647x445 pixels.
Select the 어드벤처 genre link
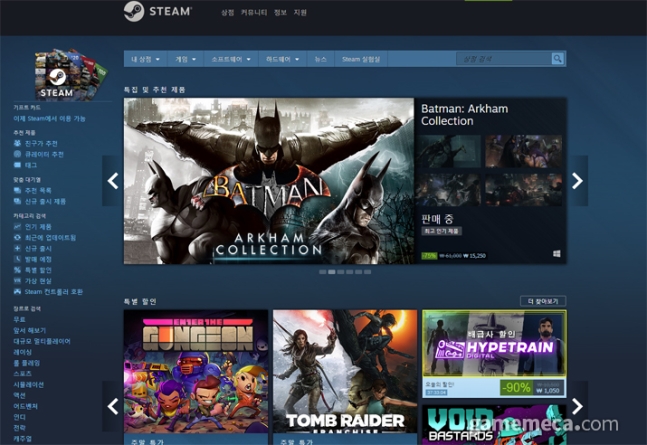coord(26,406)
